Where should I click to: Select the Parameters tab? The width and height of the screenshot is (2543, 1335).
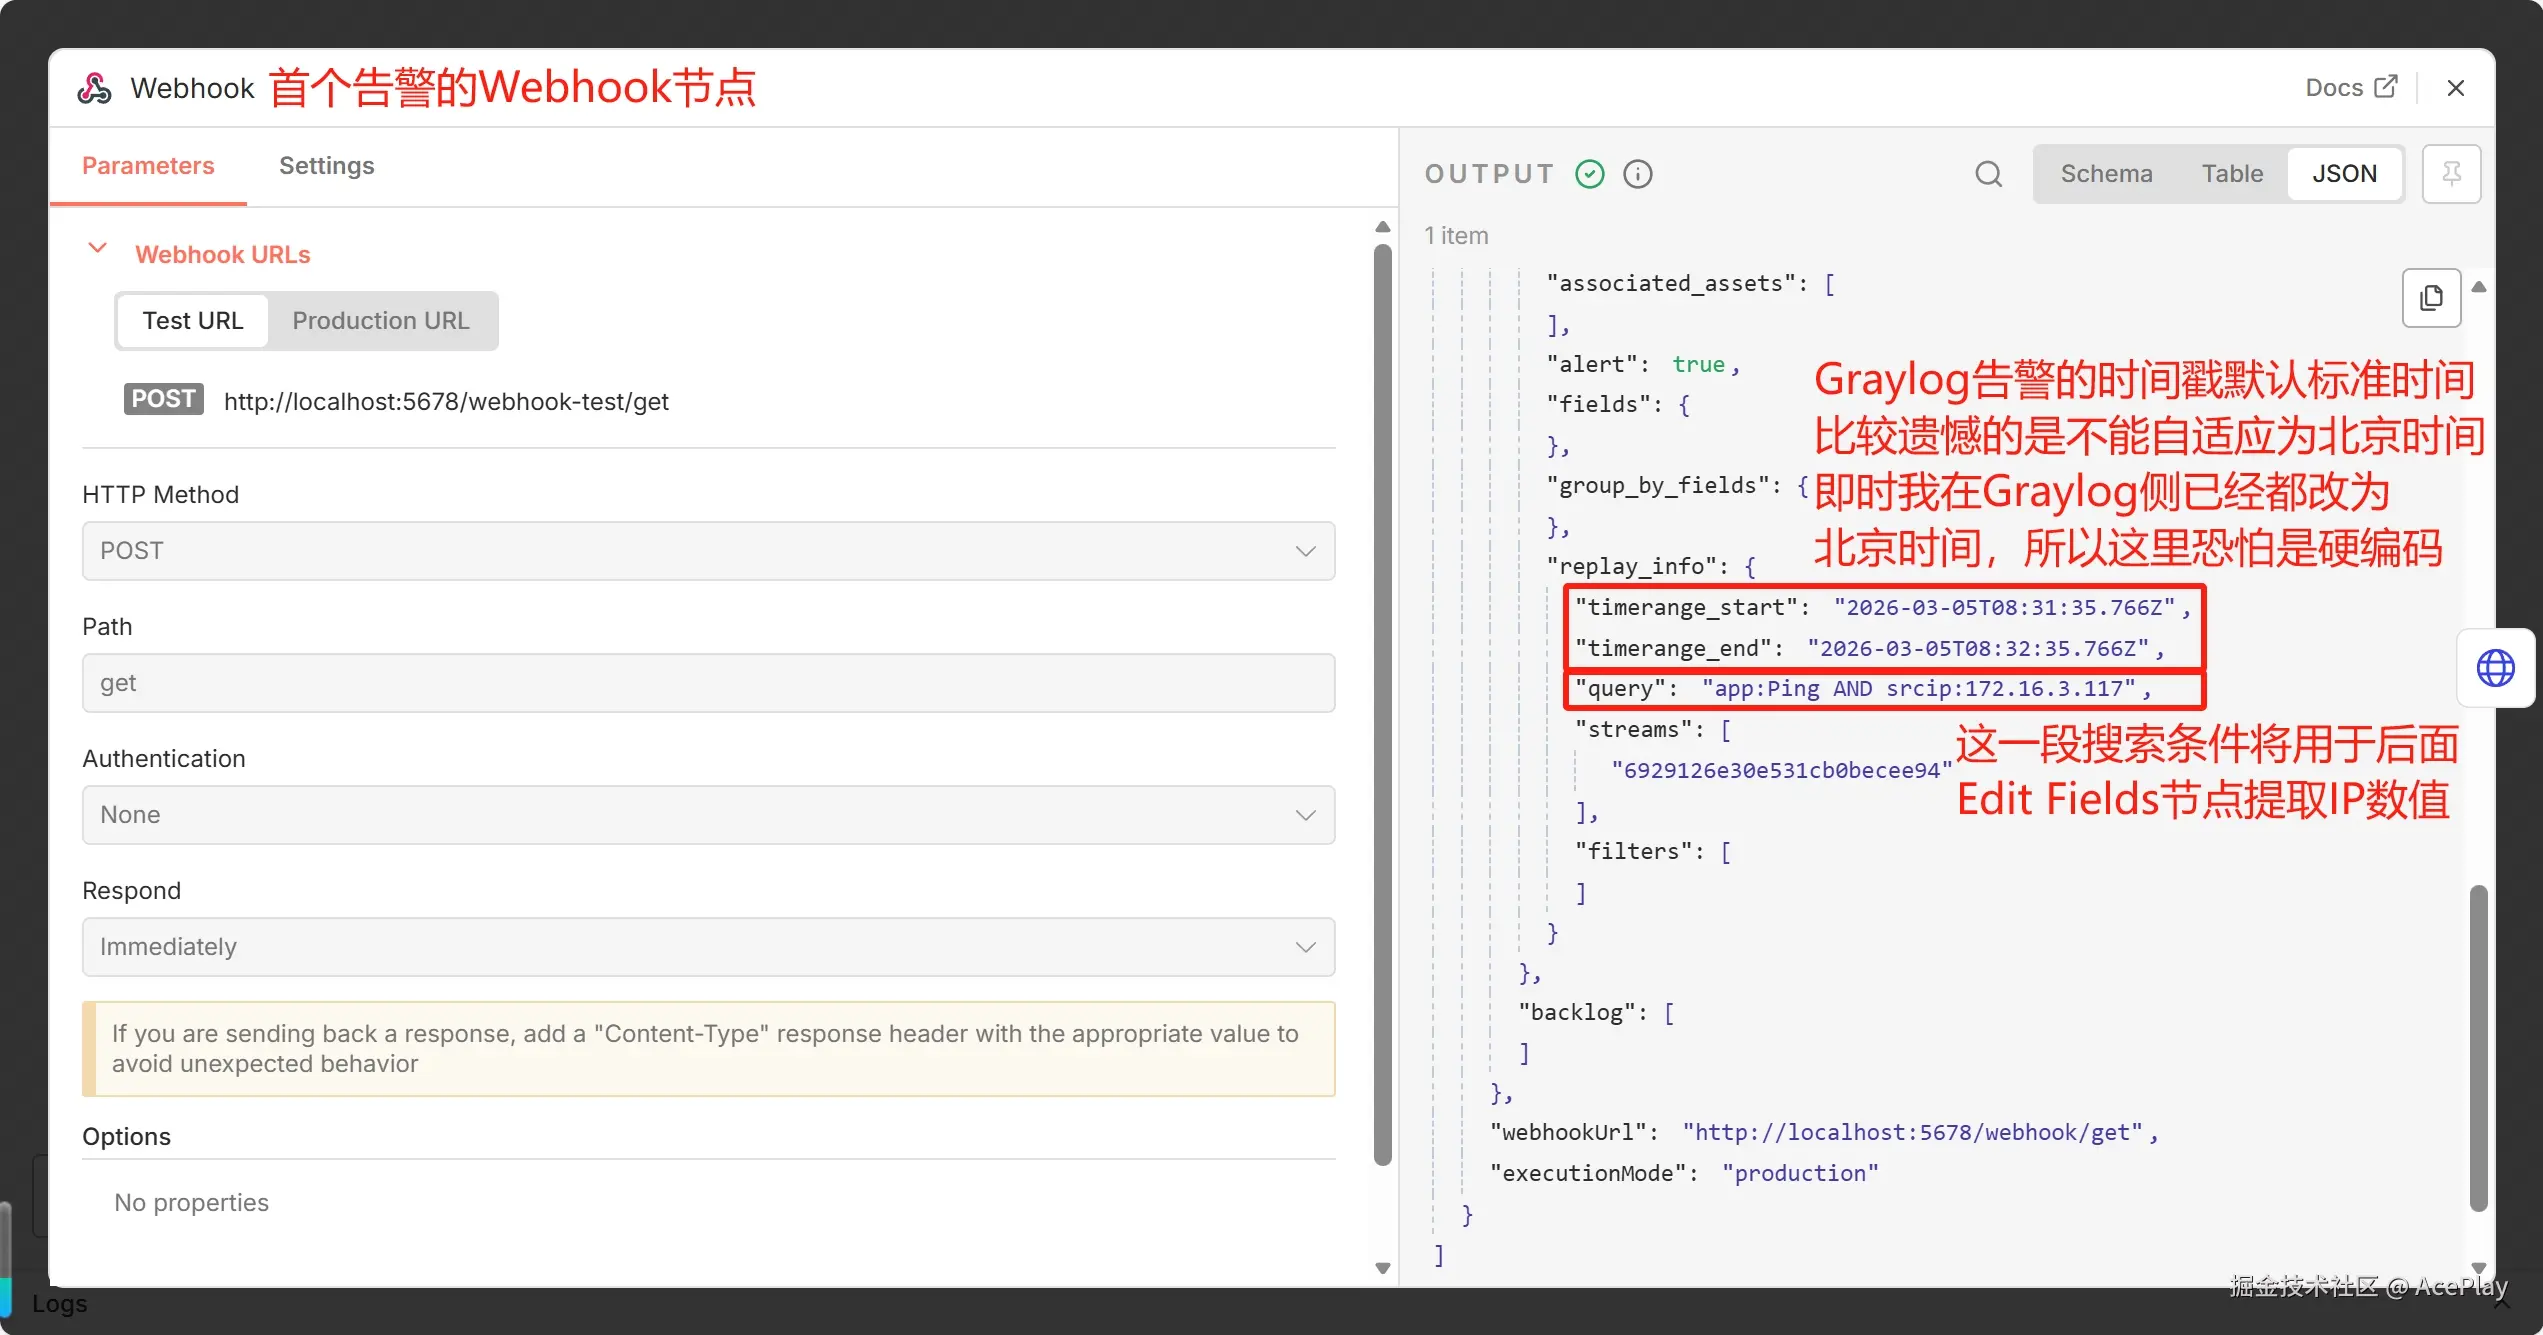pos(148,166)
